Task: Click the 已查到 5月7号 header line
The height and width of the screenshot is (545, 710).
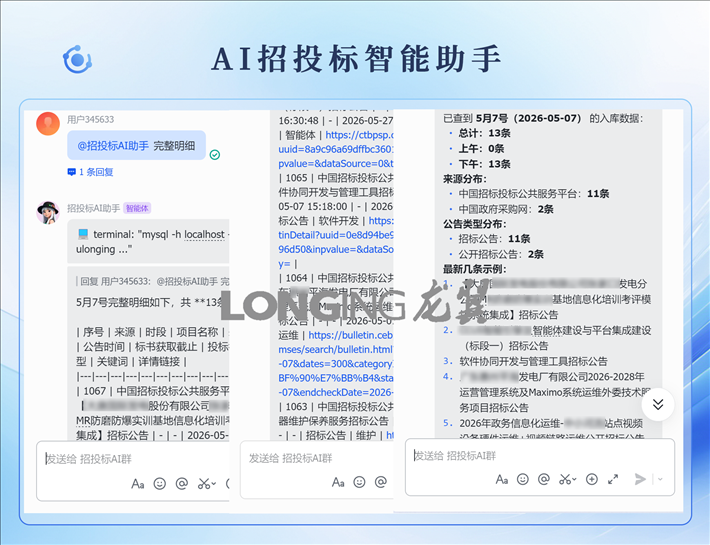Action: (543, 118)
